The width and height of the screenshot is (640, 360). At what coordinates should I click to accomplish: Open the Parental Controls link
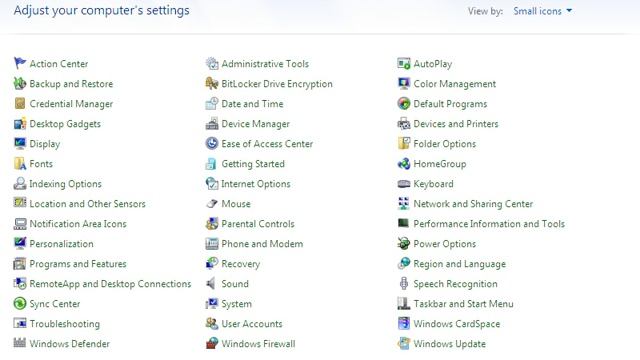coord(258,224)
